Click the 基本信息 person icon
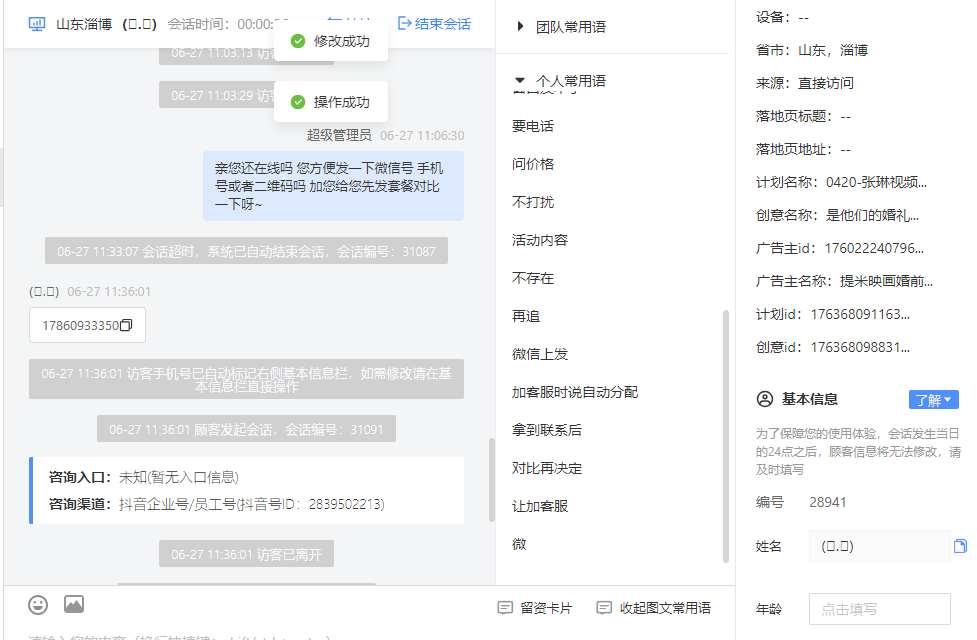977x640 pixels. (x=765, y=399)
